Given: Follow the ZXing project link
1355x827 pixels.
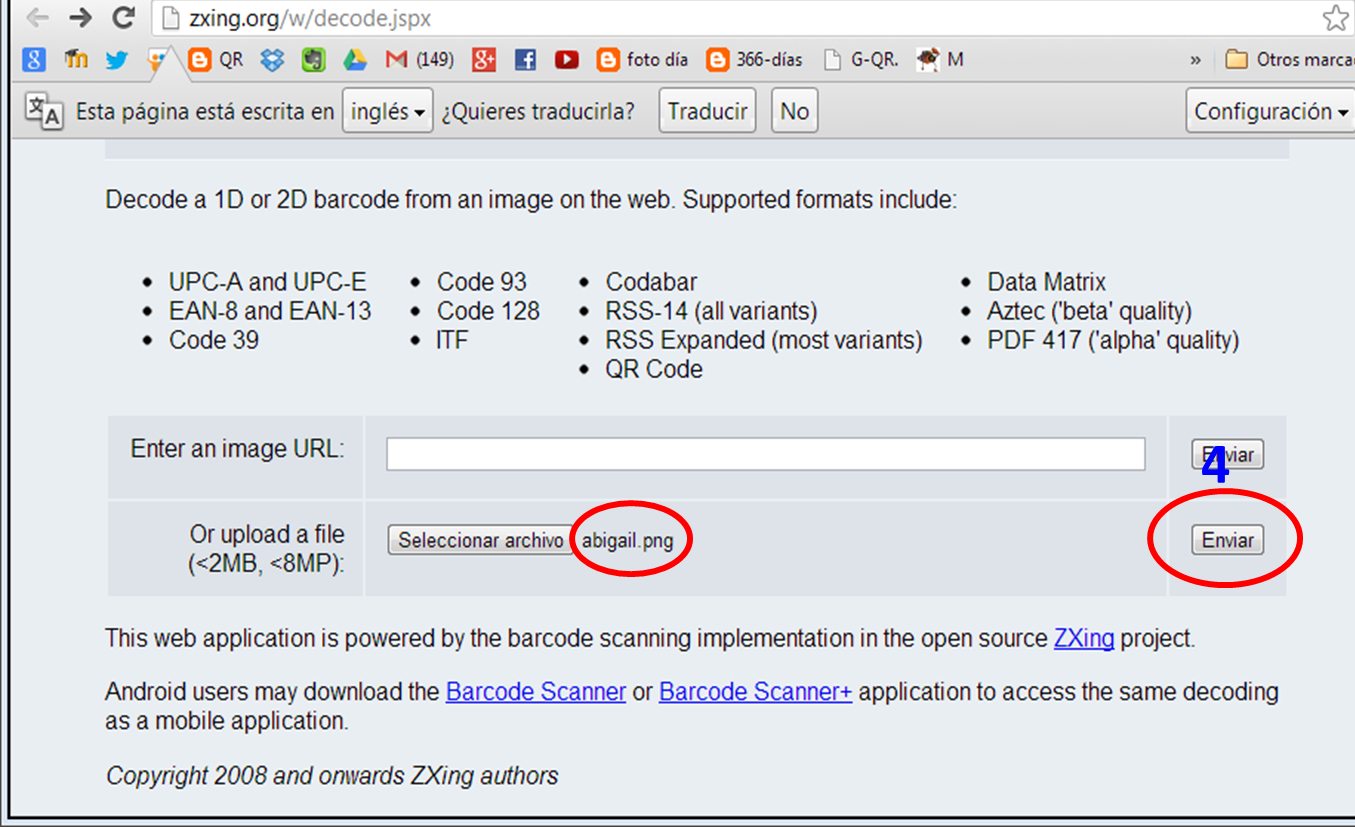Looking at the screenshot, I should click(x=1084, y=639).
